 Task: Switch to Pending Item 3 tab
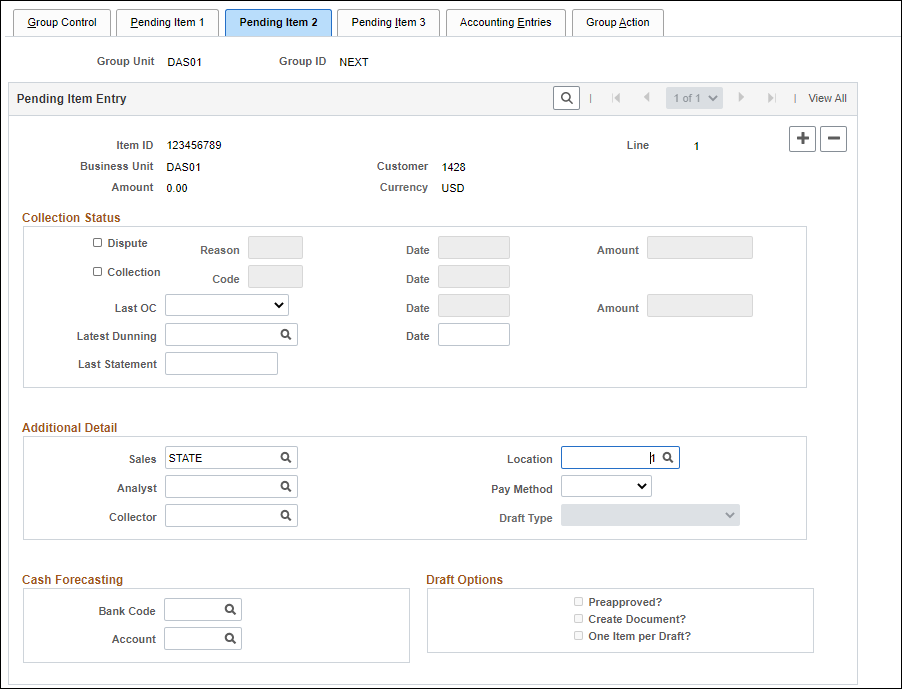(x=388, y=22)
